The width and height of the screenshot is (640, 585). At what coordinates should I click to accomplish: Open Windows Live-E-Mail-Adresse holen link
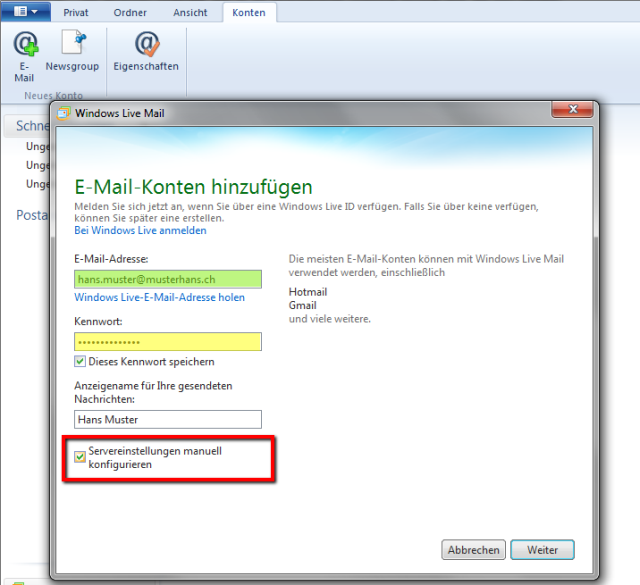(159, 297)
